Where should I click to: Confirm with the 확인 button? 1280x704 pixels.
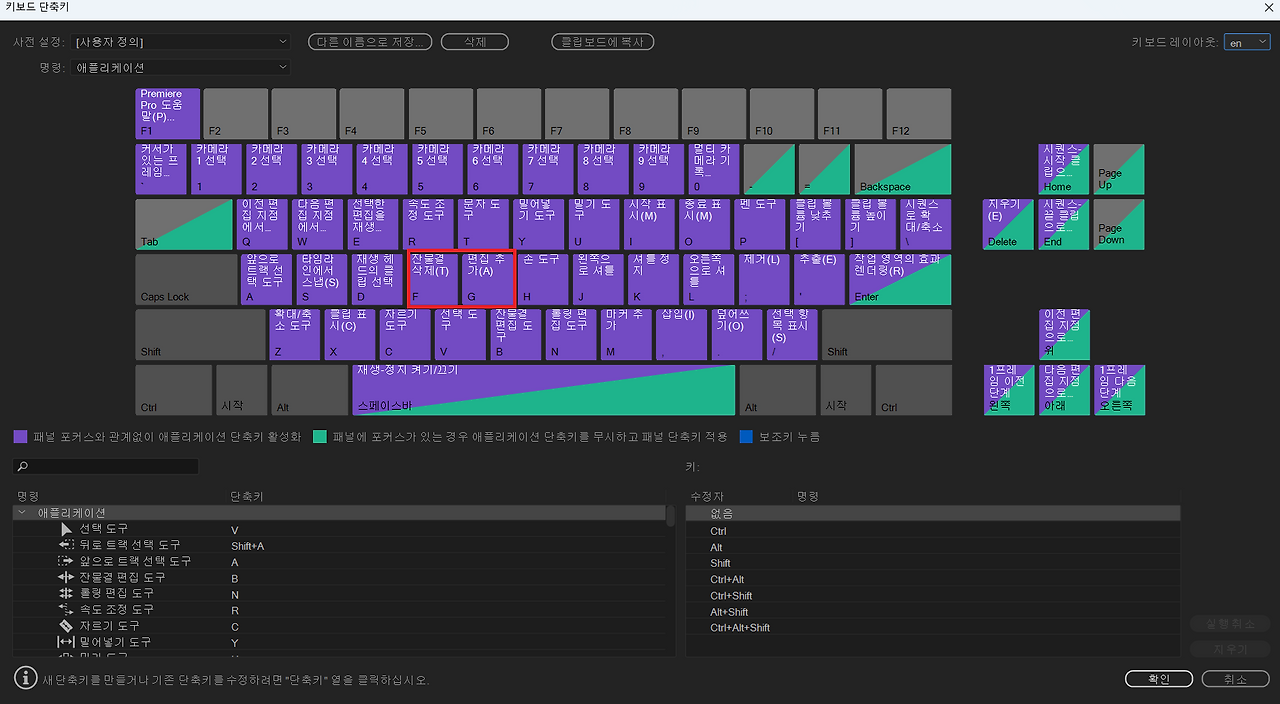point(1159,679)
